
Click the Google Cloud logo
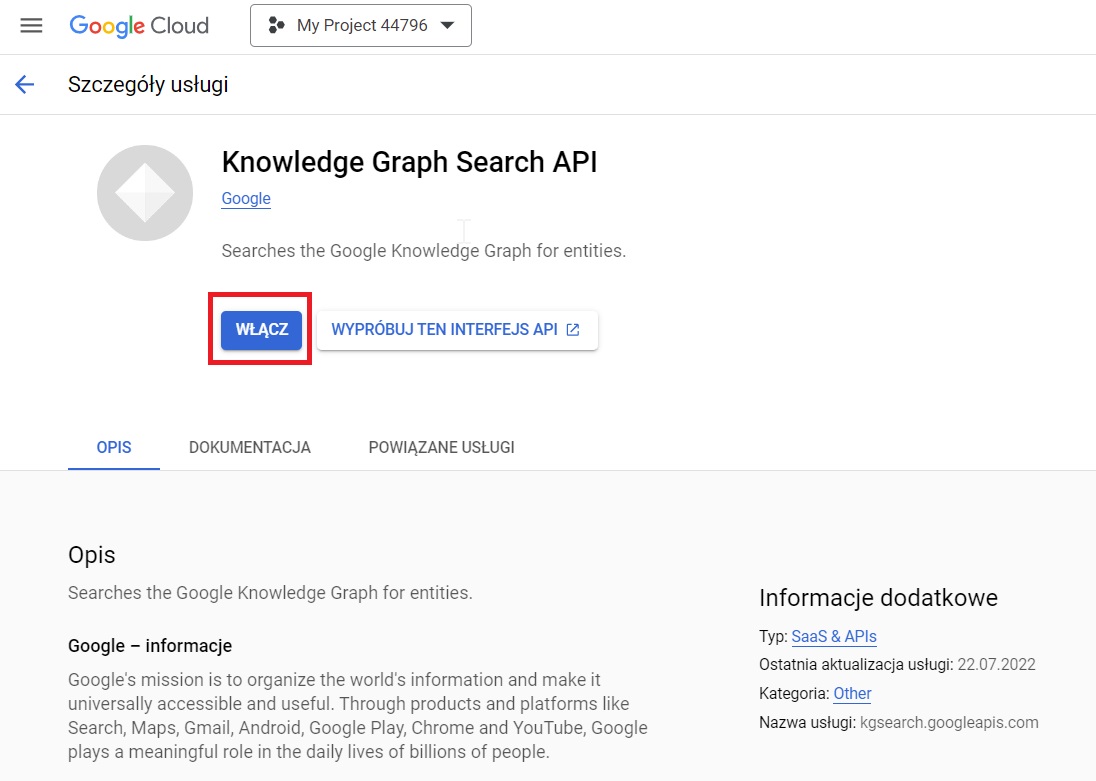tap(138, 25)
